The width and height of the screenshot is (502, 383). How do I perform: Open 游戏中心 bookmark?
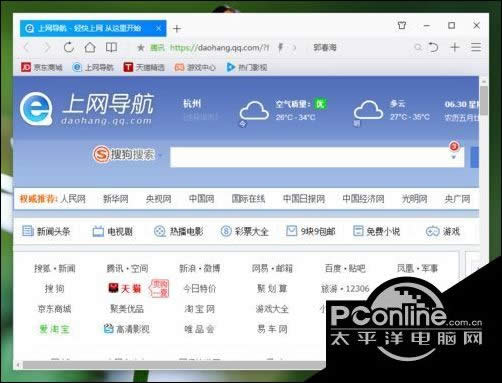tap(195, 67)
